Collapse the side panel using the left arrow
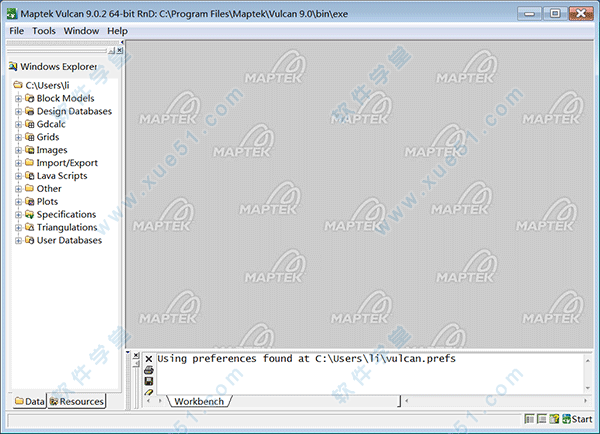 click(122, 42)
